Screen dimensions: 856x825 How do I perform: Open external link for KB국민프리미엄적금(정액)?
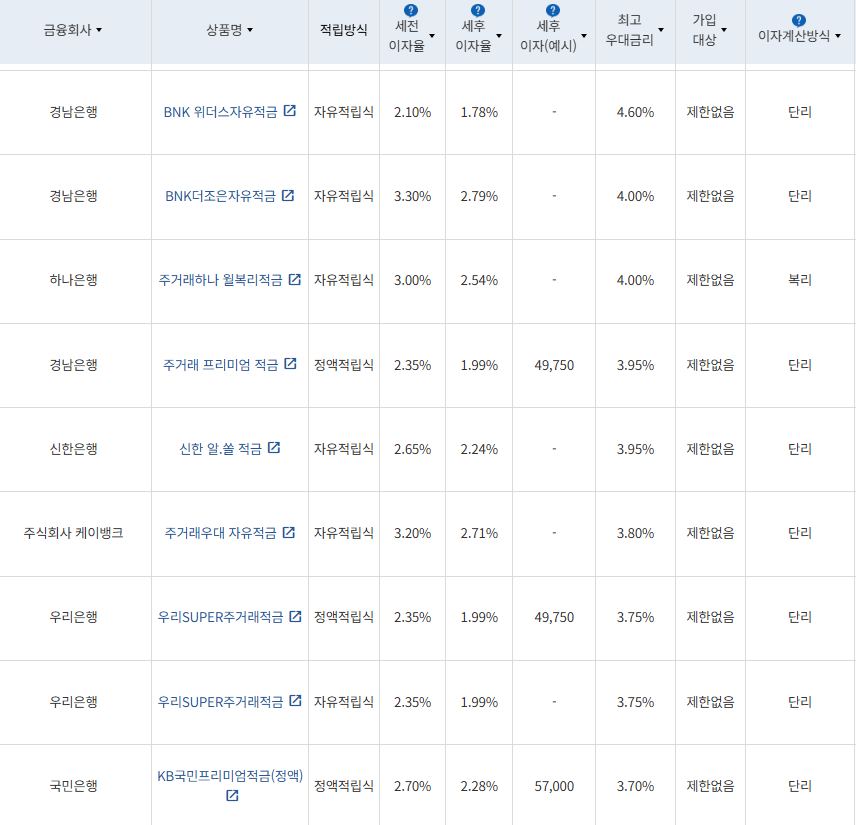click(230, 794)
